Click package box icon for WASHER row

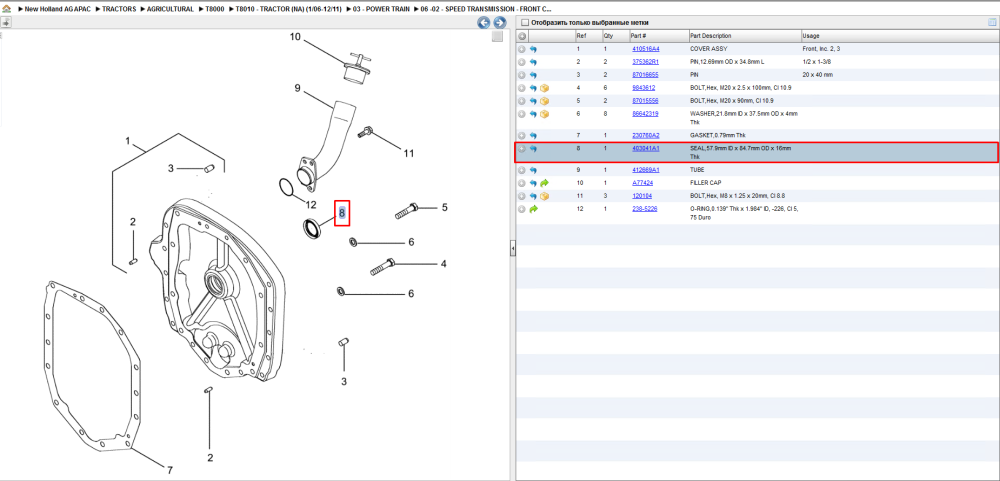(545, 114)
